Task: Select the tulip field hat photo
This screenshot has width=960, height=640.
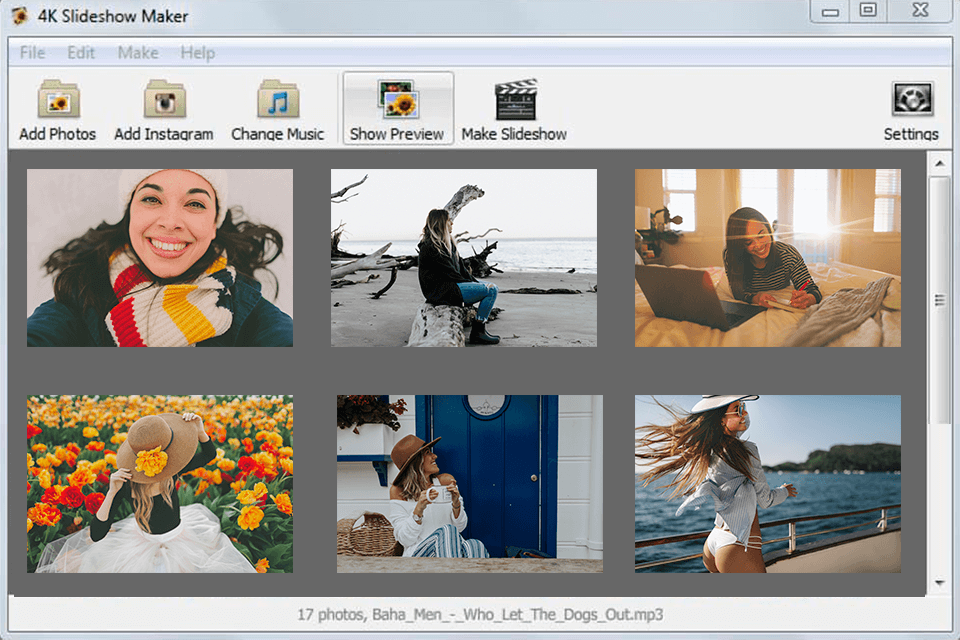Action: tap(160, 481)
